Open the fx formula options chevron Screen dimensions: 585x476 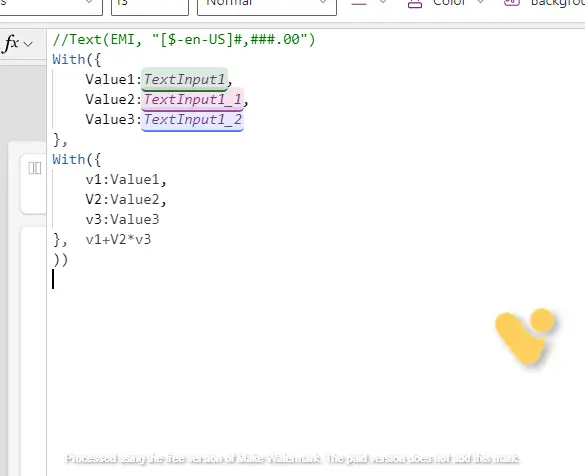28,44
